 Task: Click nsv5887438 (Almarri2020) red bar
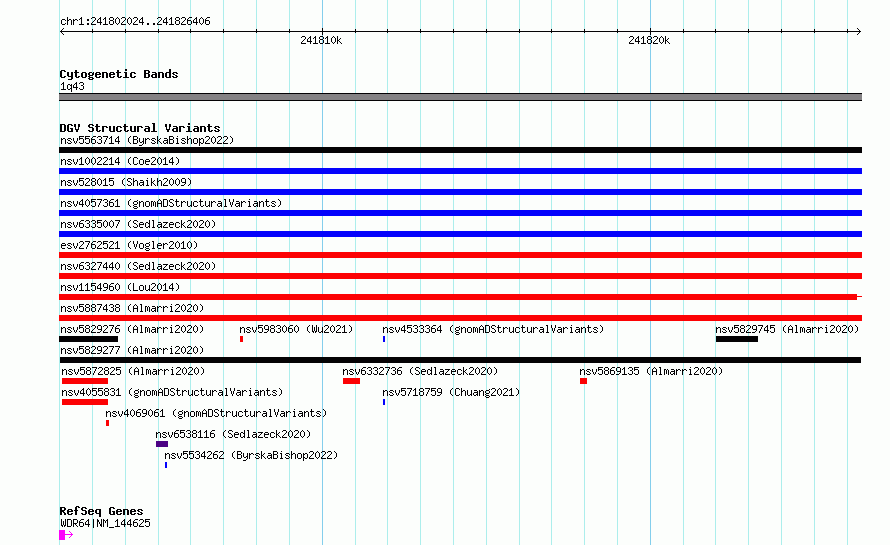[460, 318]
